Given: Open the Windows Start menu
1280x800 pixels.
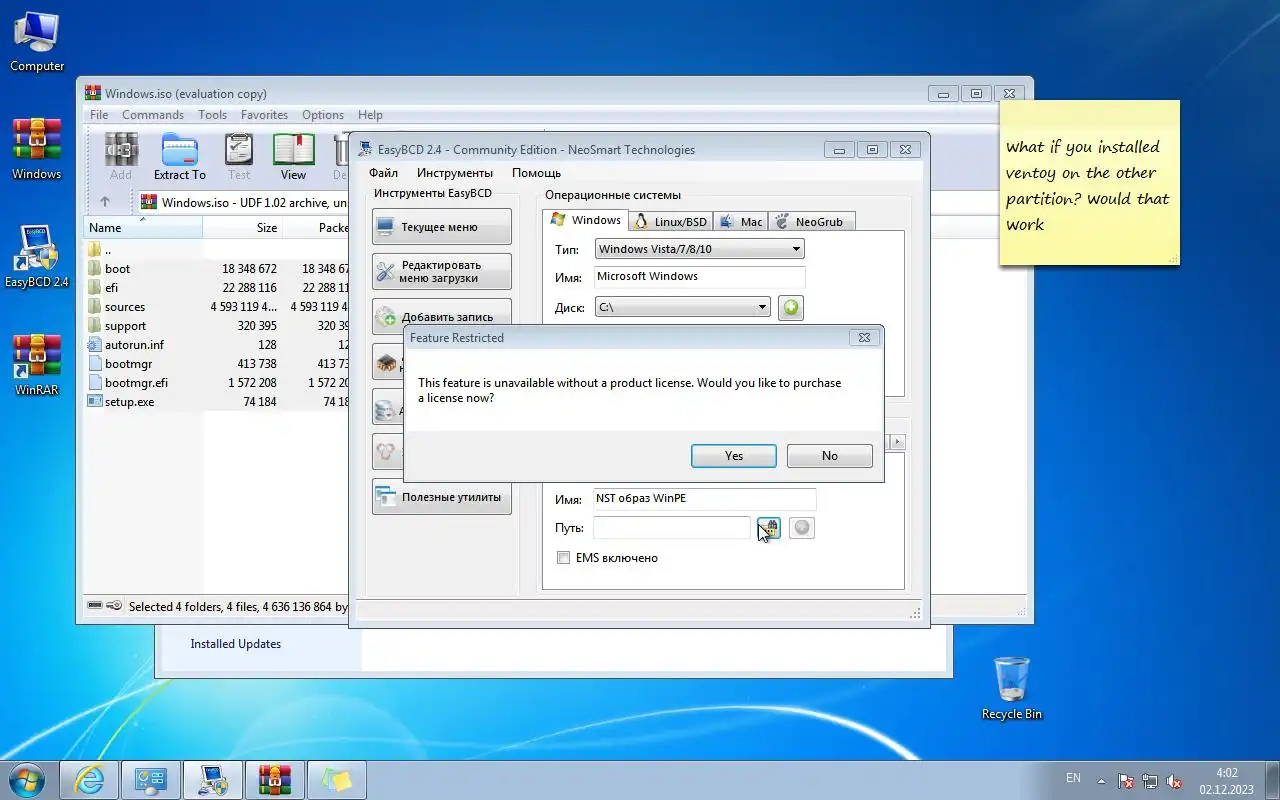Looking at the screenshot, I should pos(27,780).
